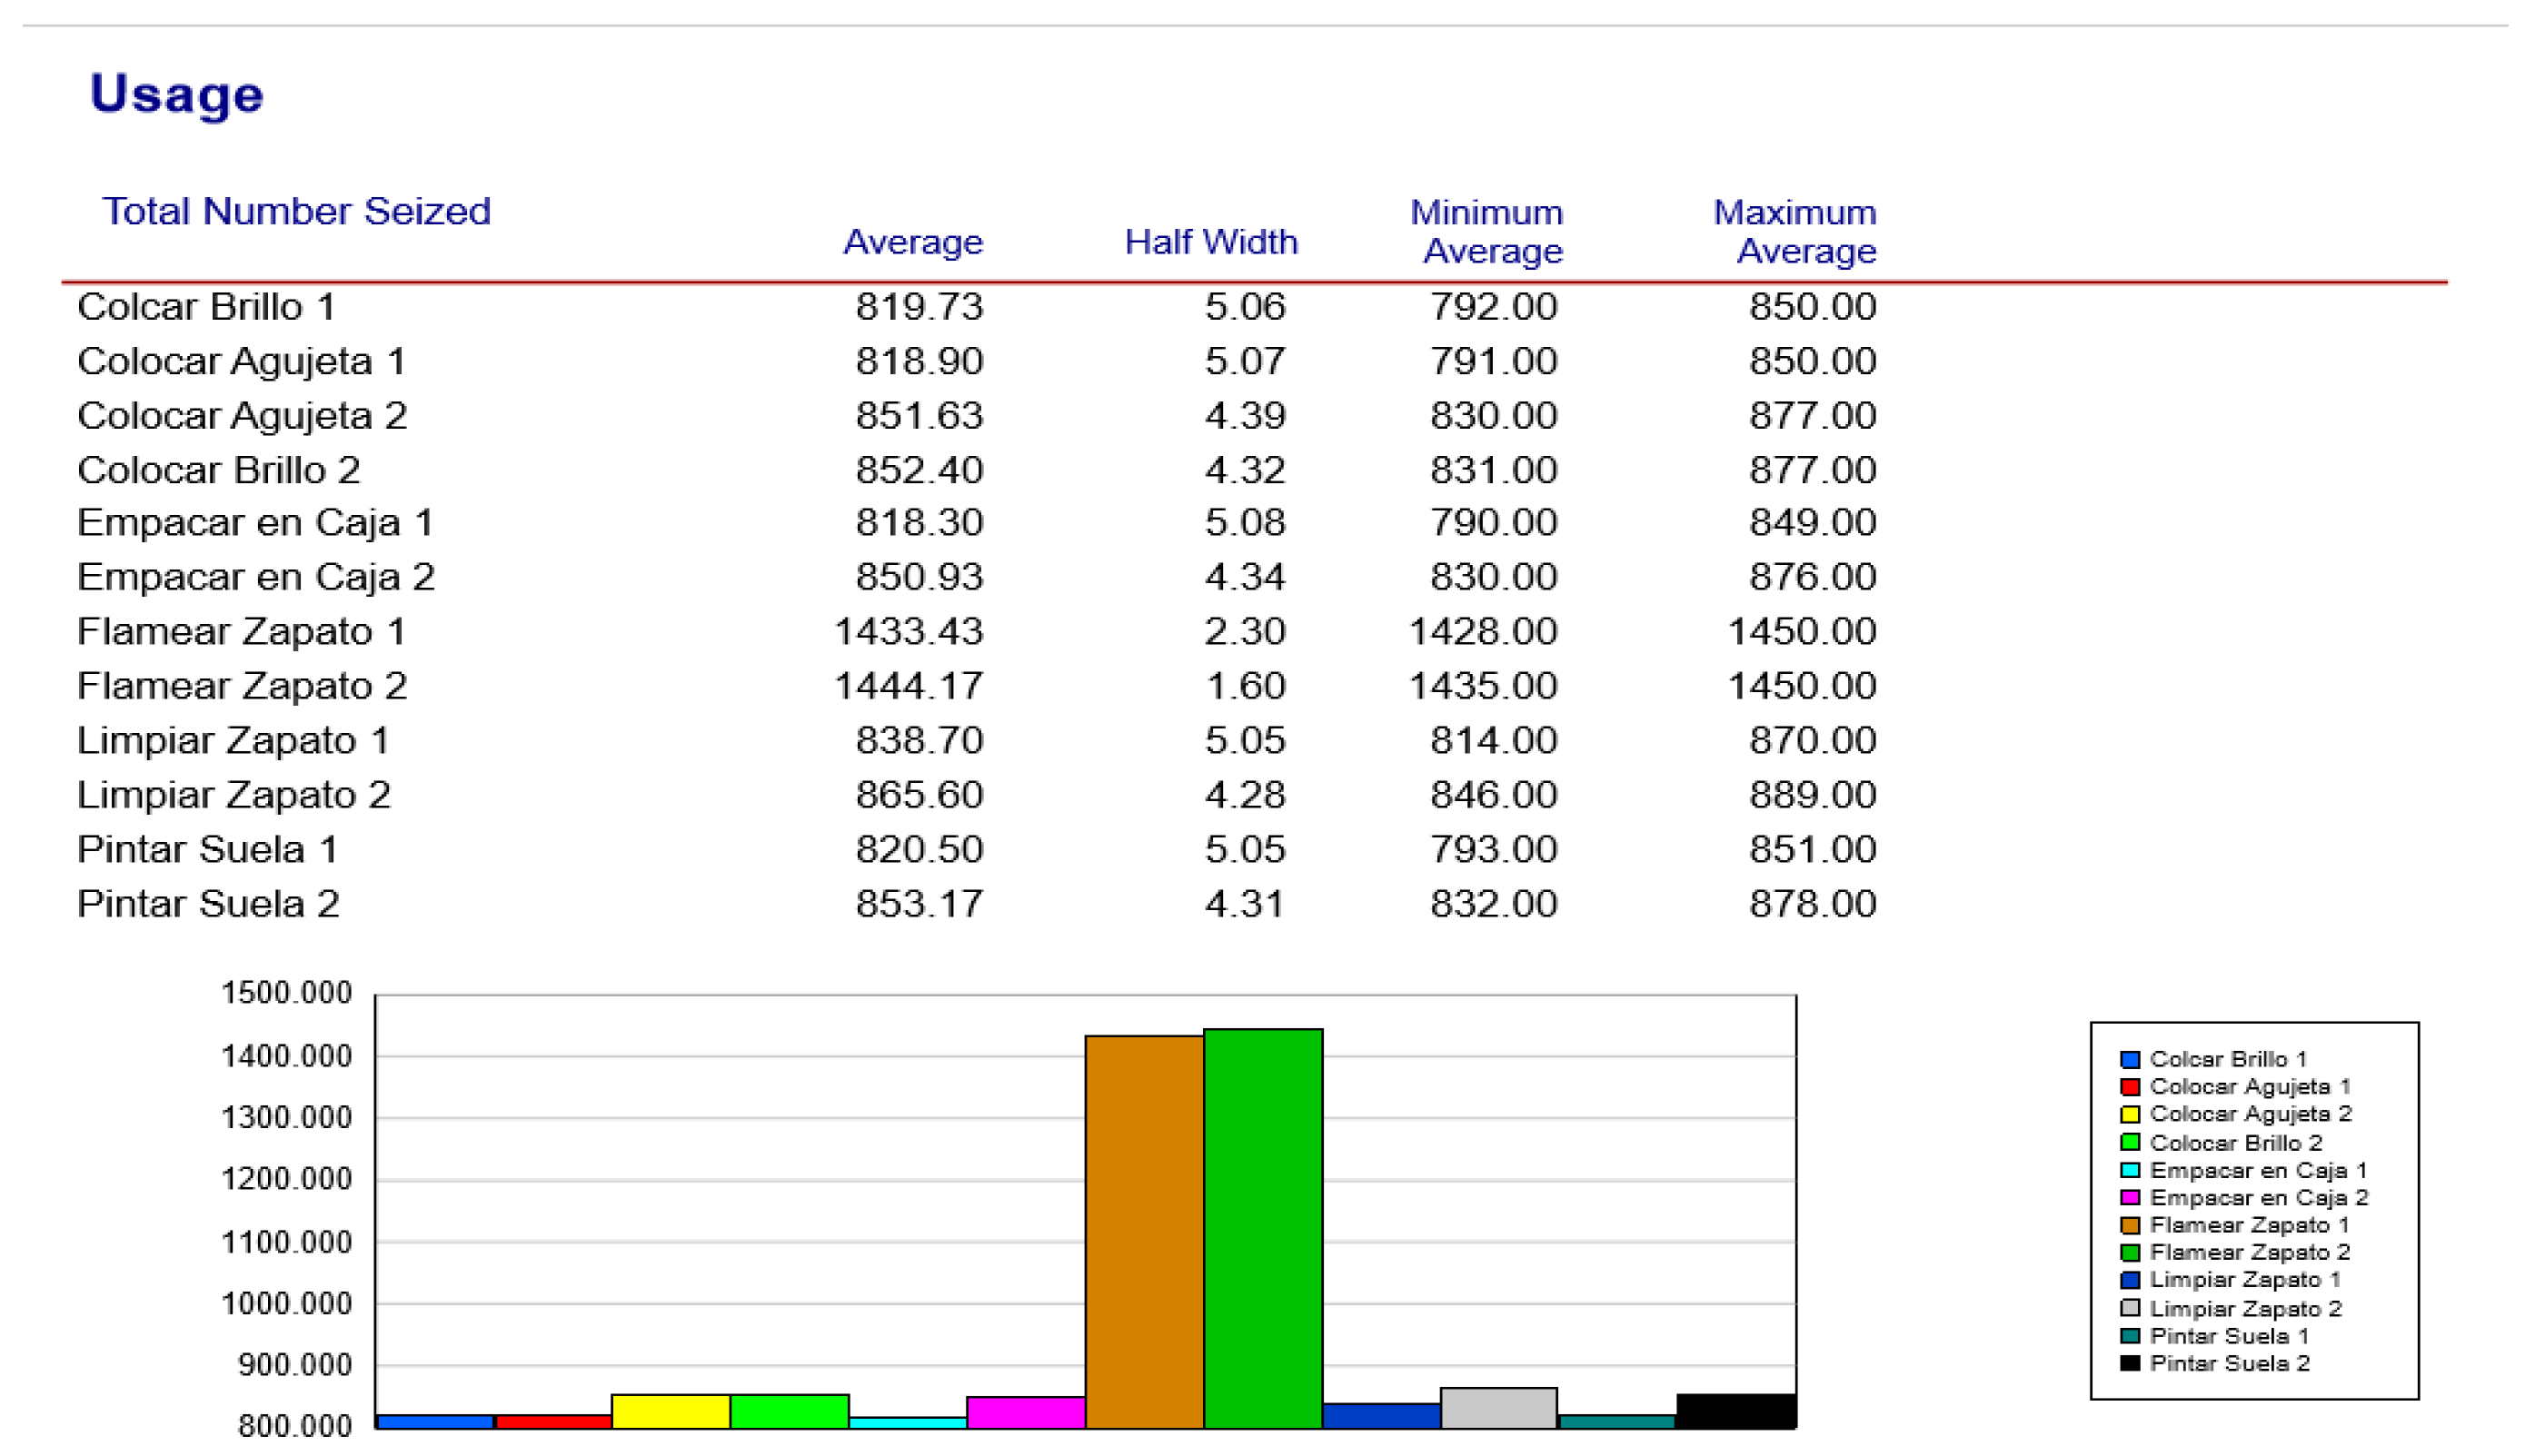Viewport: 2525px width, 1456px height.
Task: Click the yellow Colocar Agujeta 2 legend swatch
Action: click(2130, 1114)
